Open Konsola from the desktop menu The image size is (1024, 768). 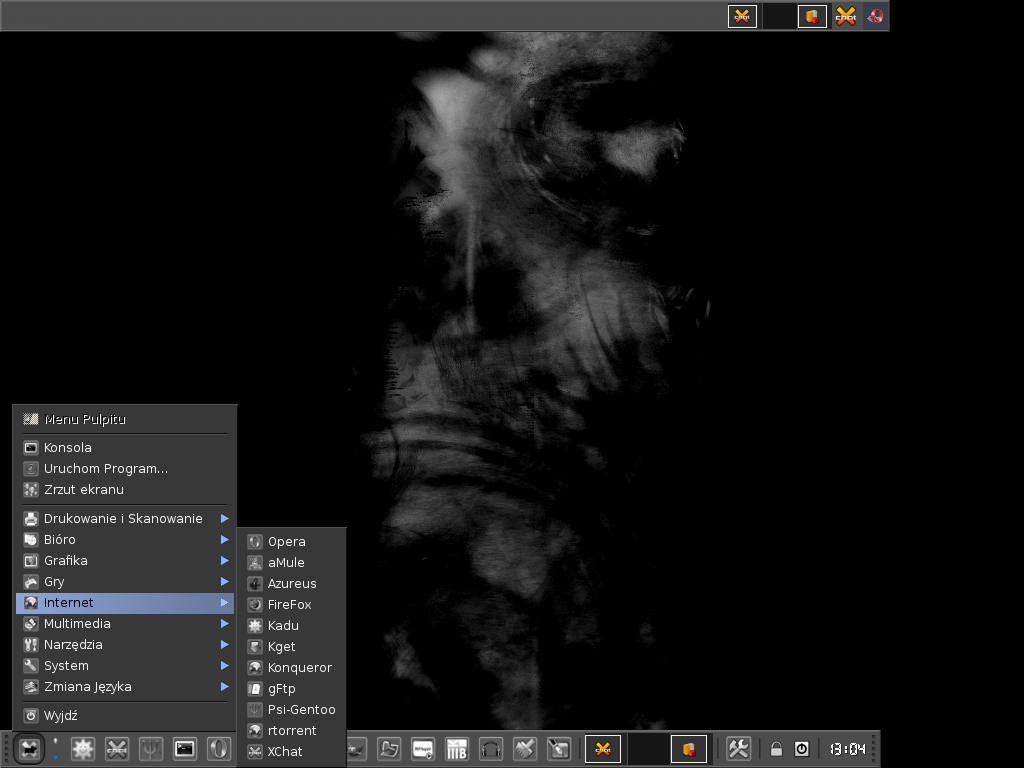125,447
